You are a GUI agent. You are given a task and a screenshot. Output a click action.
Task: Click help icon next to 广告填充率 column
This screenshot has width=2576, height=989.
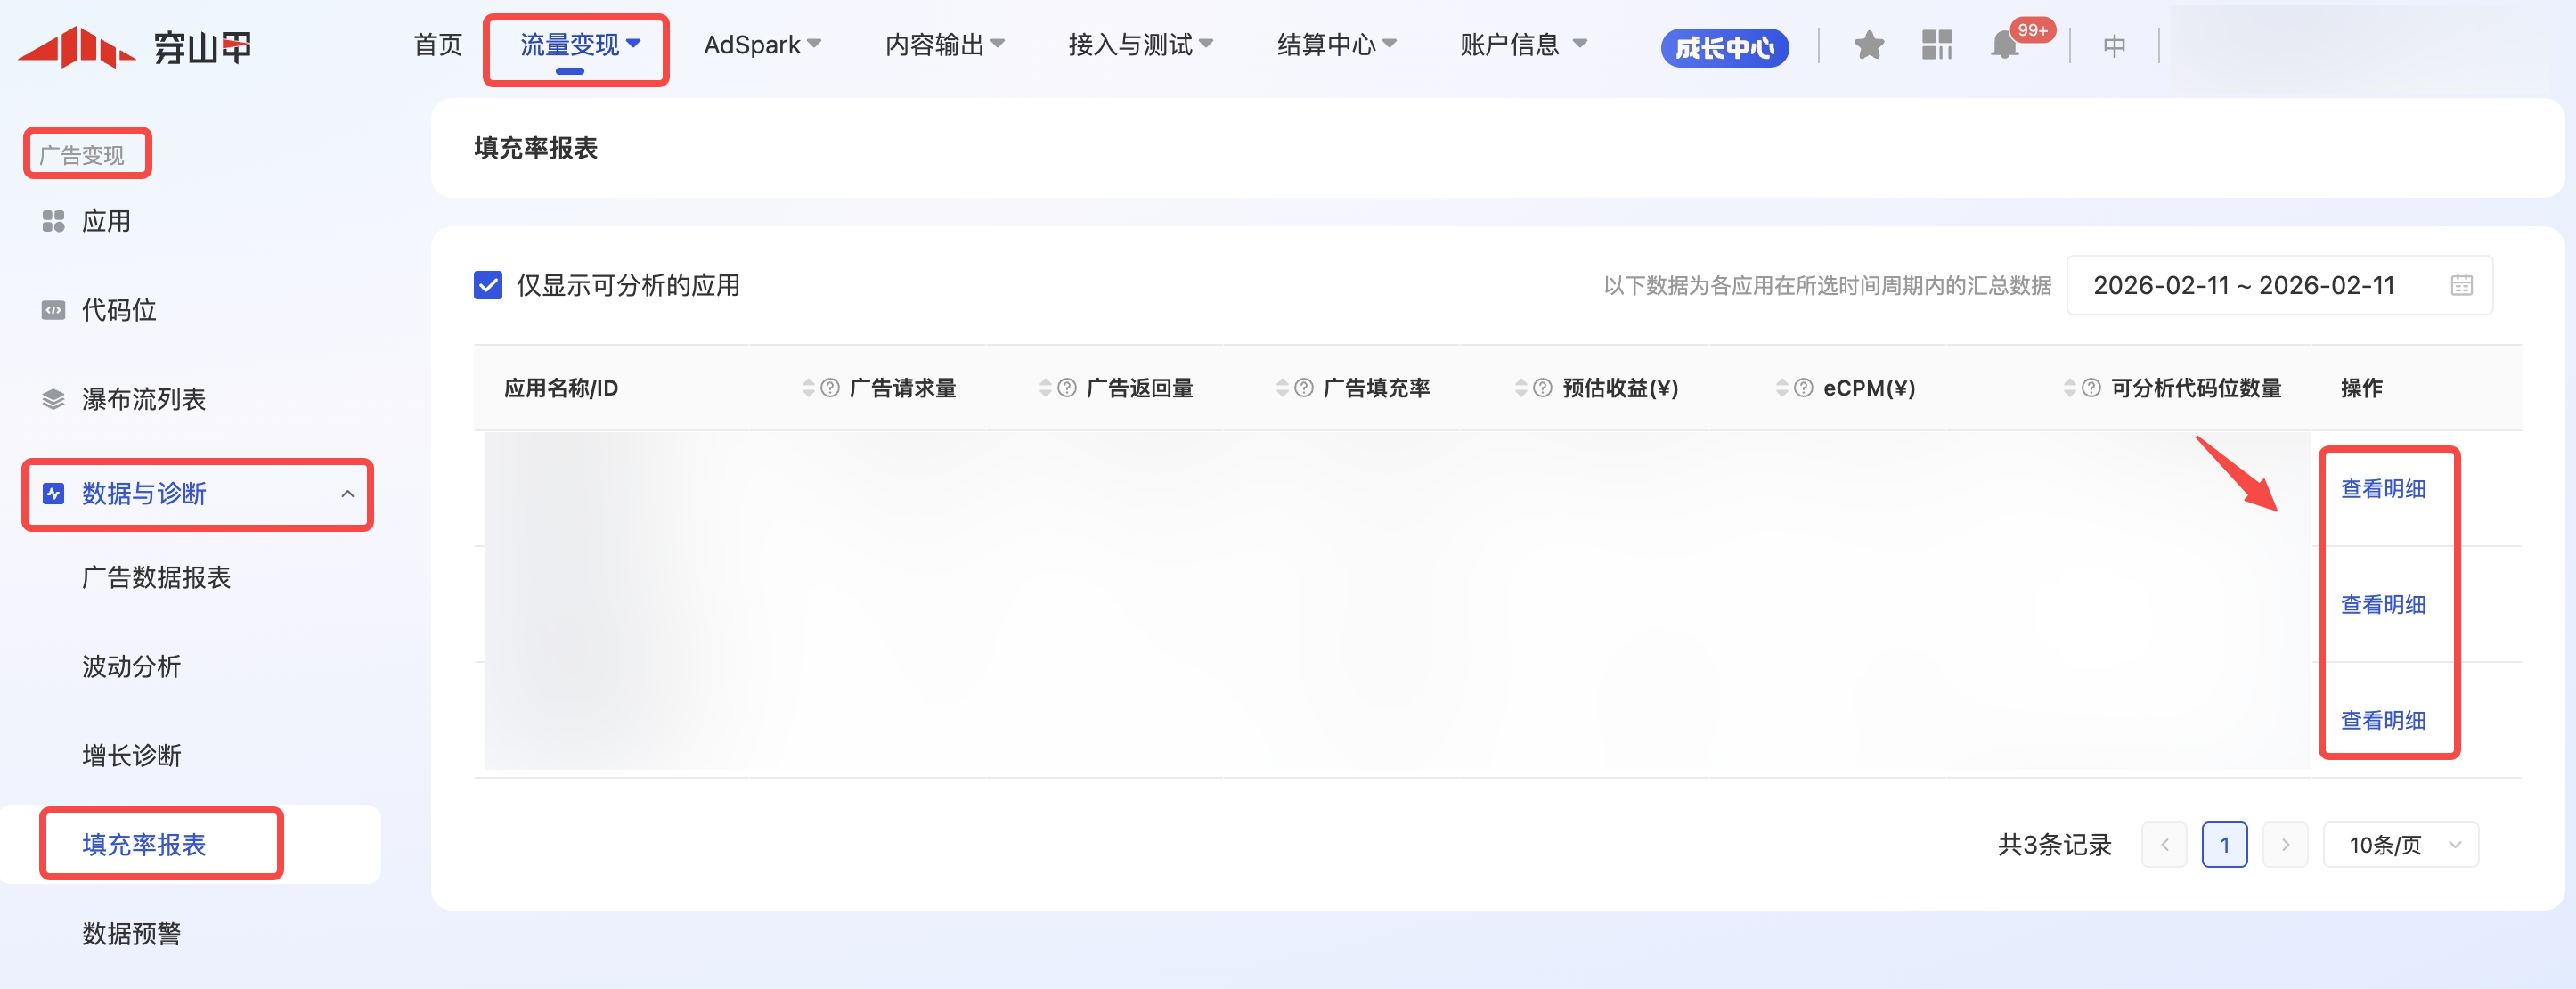(1303, 388)
